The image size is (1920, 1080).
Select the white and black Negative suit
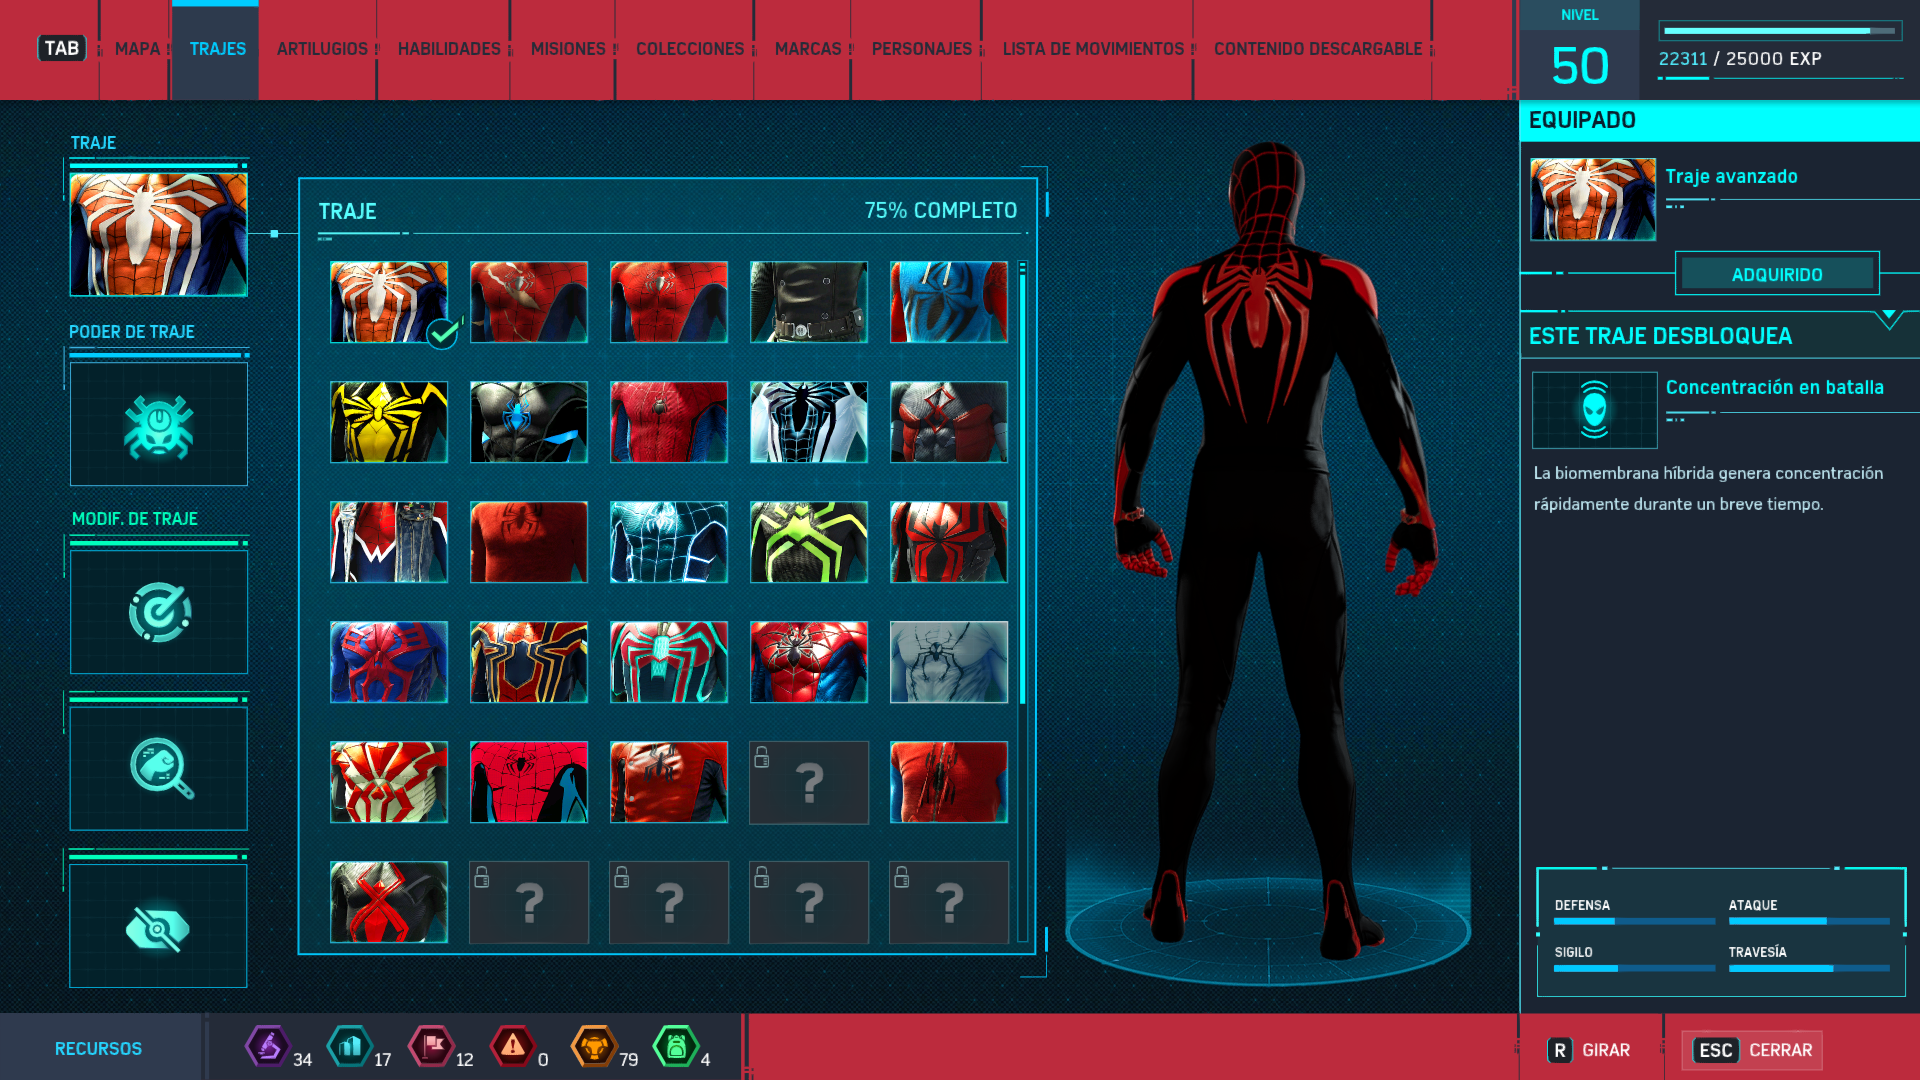(x=809, y=422)
